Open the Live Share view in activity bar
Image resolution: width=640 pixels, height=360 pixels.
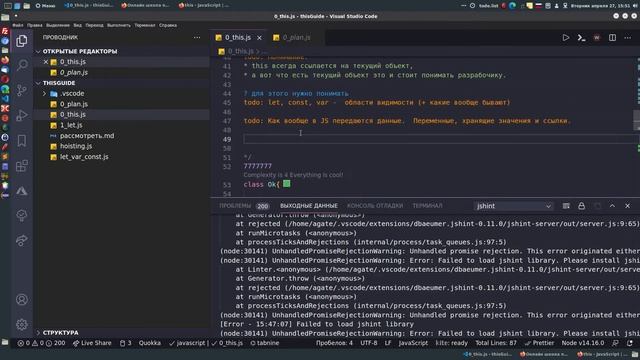pos(22,241)
